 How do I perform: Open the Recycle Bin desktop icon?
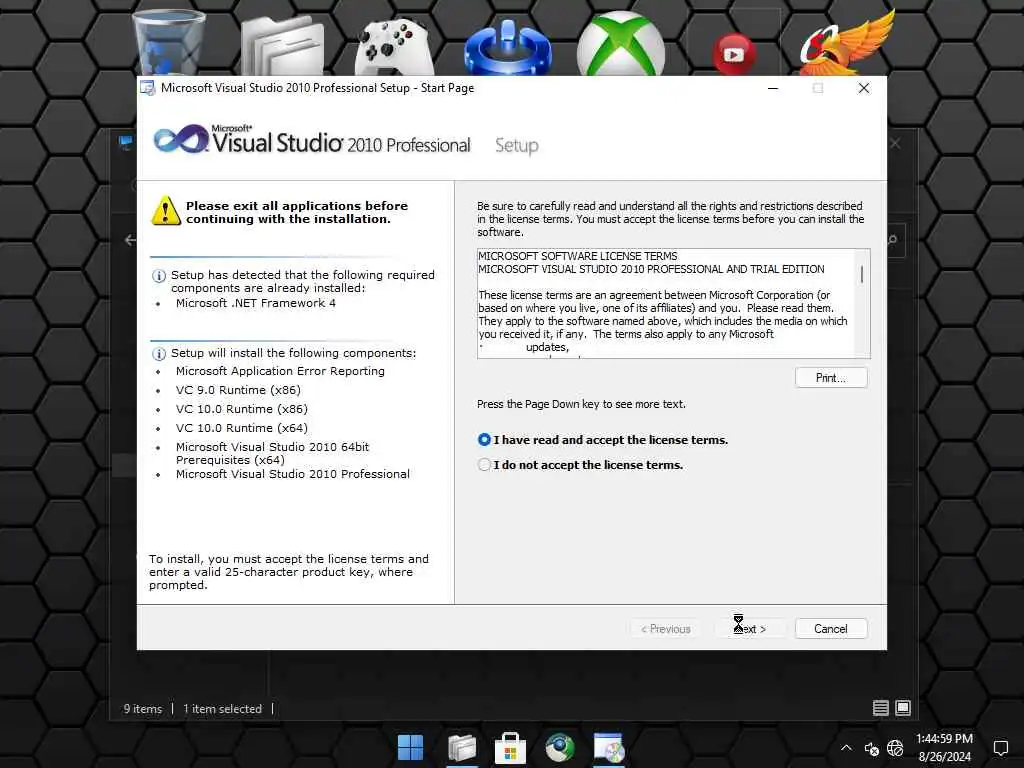click(x=169, y=42)
